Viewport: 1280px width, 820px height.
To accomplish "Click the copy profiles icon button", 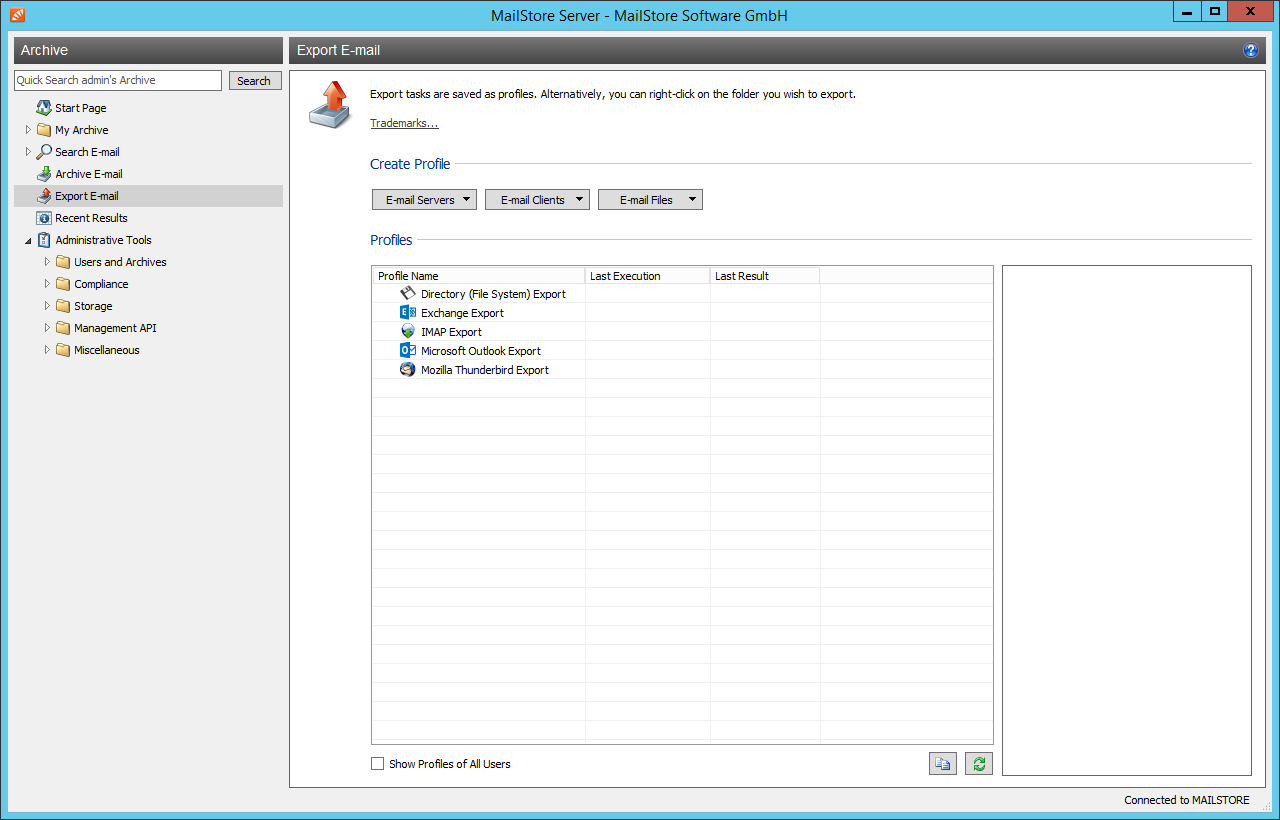I will (943, 764).
